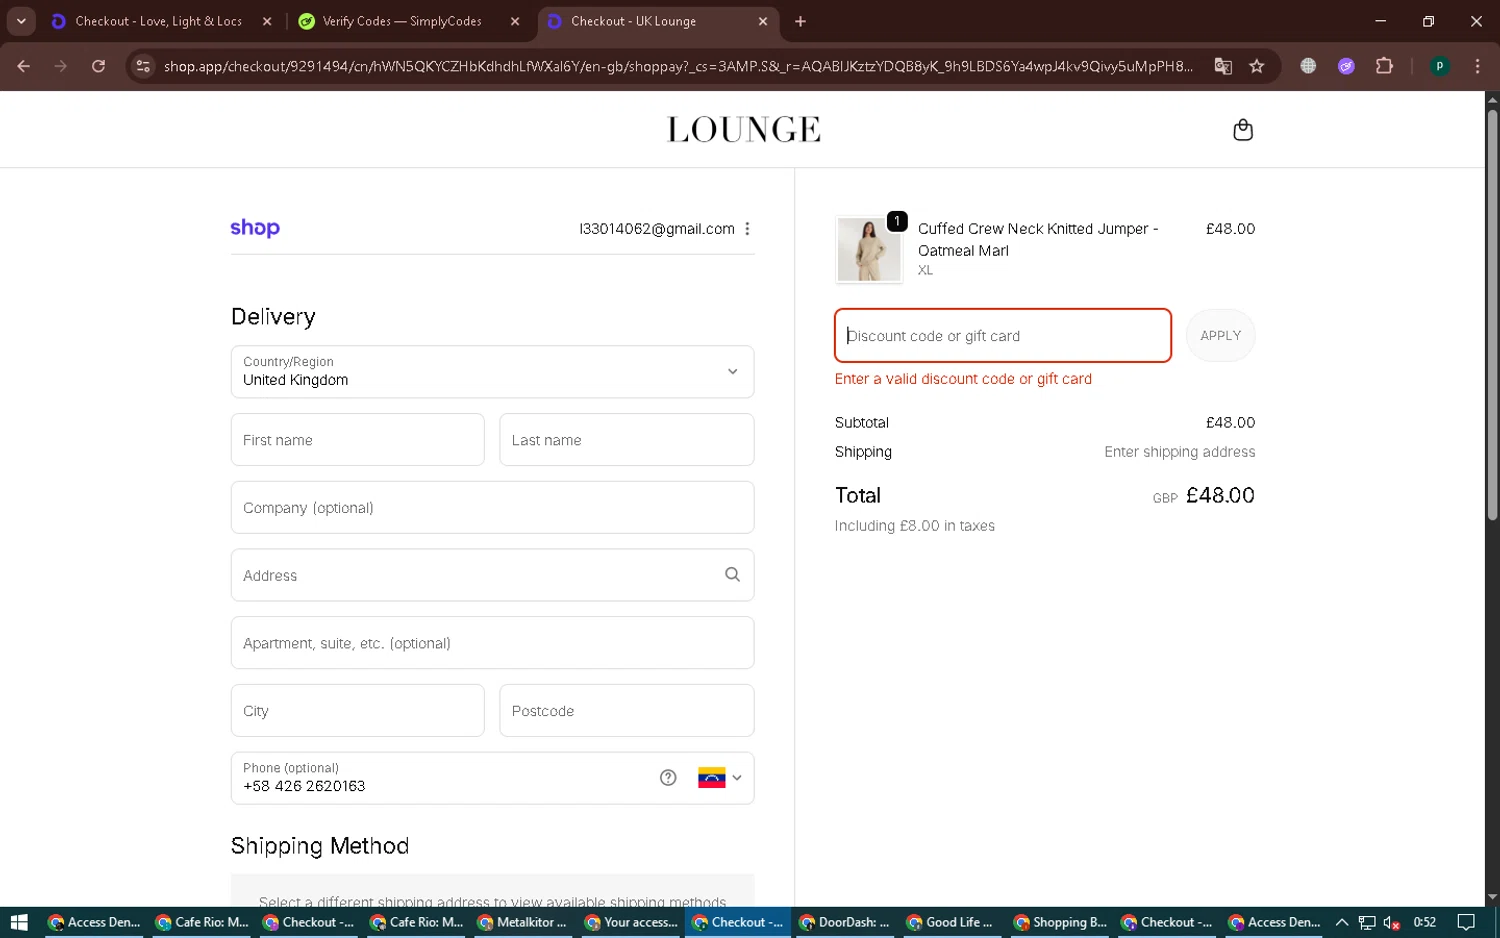Close the Verify Codes SimplyCodes tab

514,21
